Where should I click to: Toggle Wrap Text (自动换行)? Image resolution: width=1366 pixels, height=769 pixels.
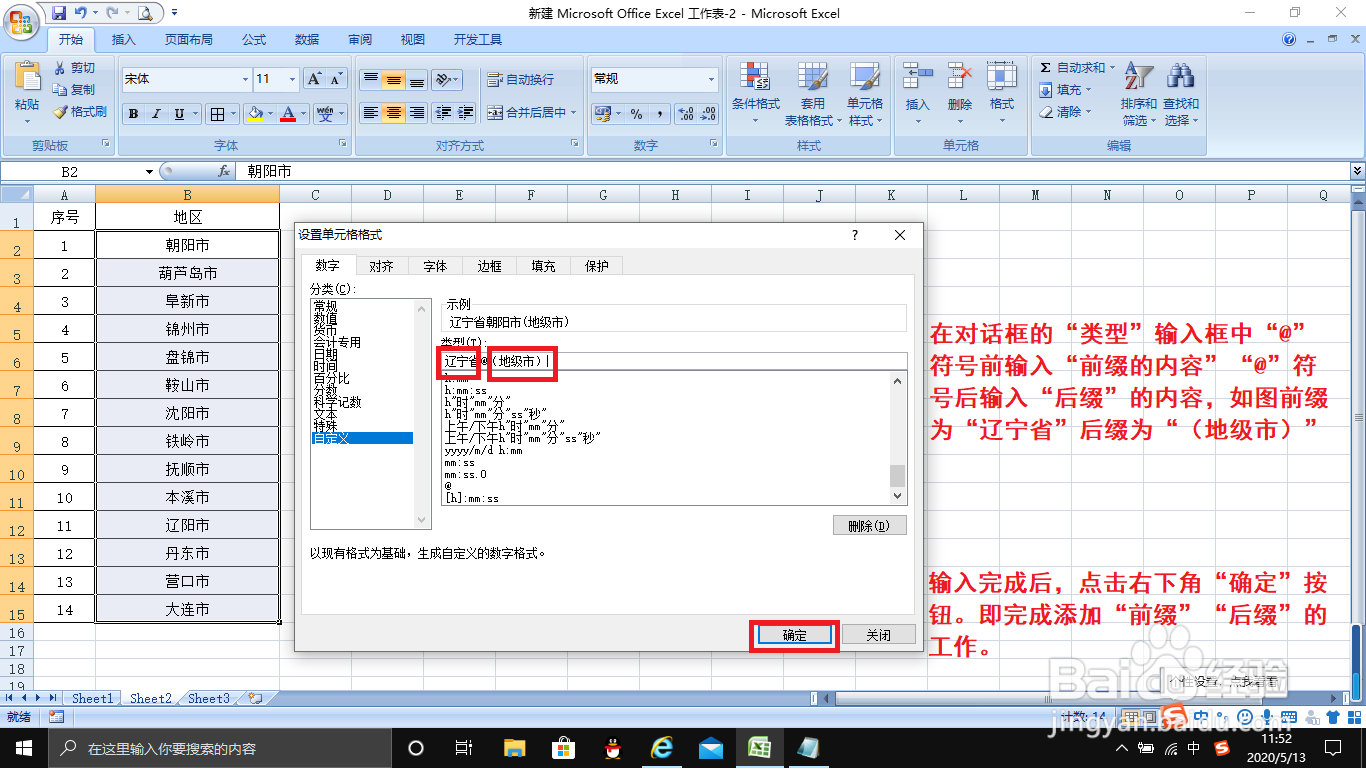(520, 80)
